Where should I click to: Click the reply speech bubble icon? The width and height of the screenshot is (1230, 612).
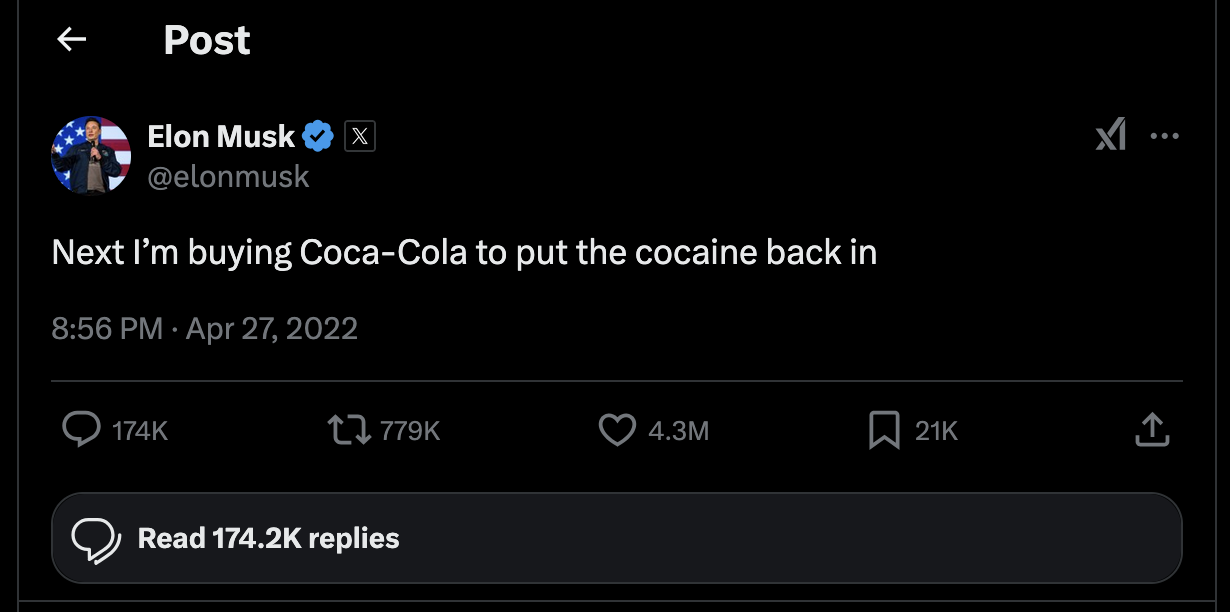81,430
